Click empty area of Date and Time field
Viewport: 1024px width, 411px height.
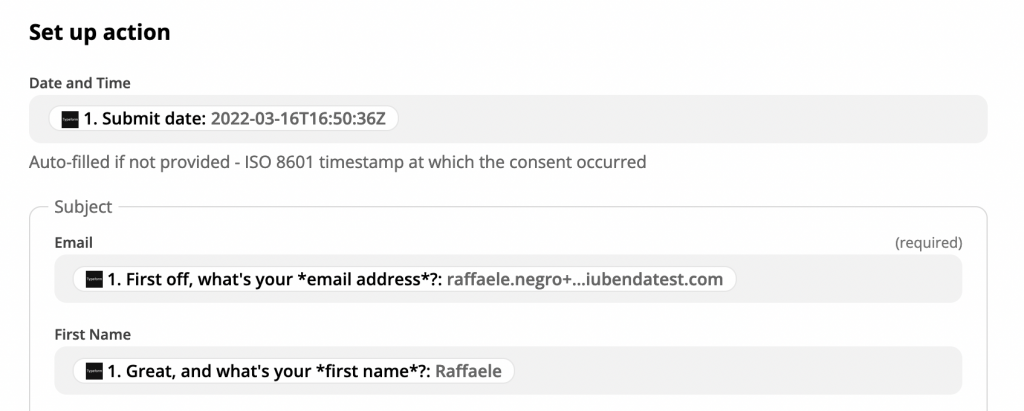click(690, 119)
